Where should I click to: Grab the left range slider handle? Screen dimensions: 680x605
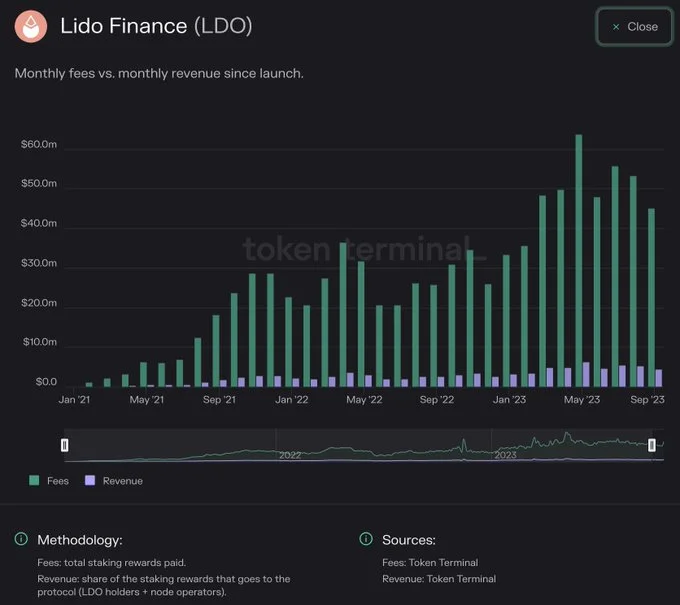click(65, 445)
